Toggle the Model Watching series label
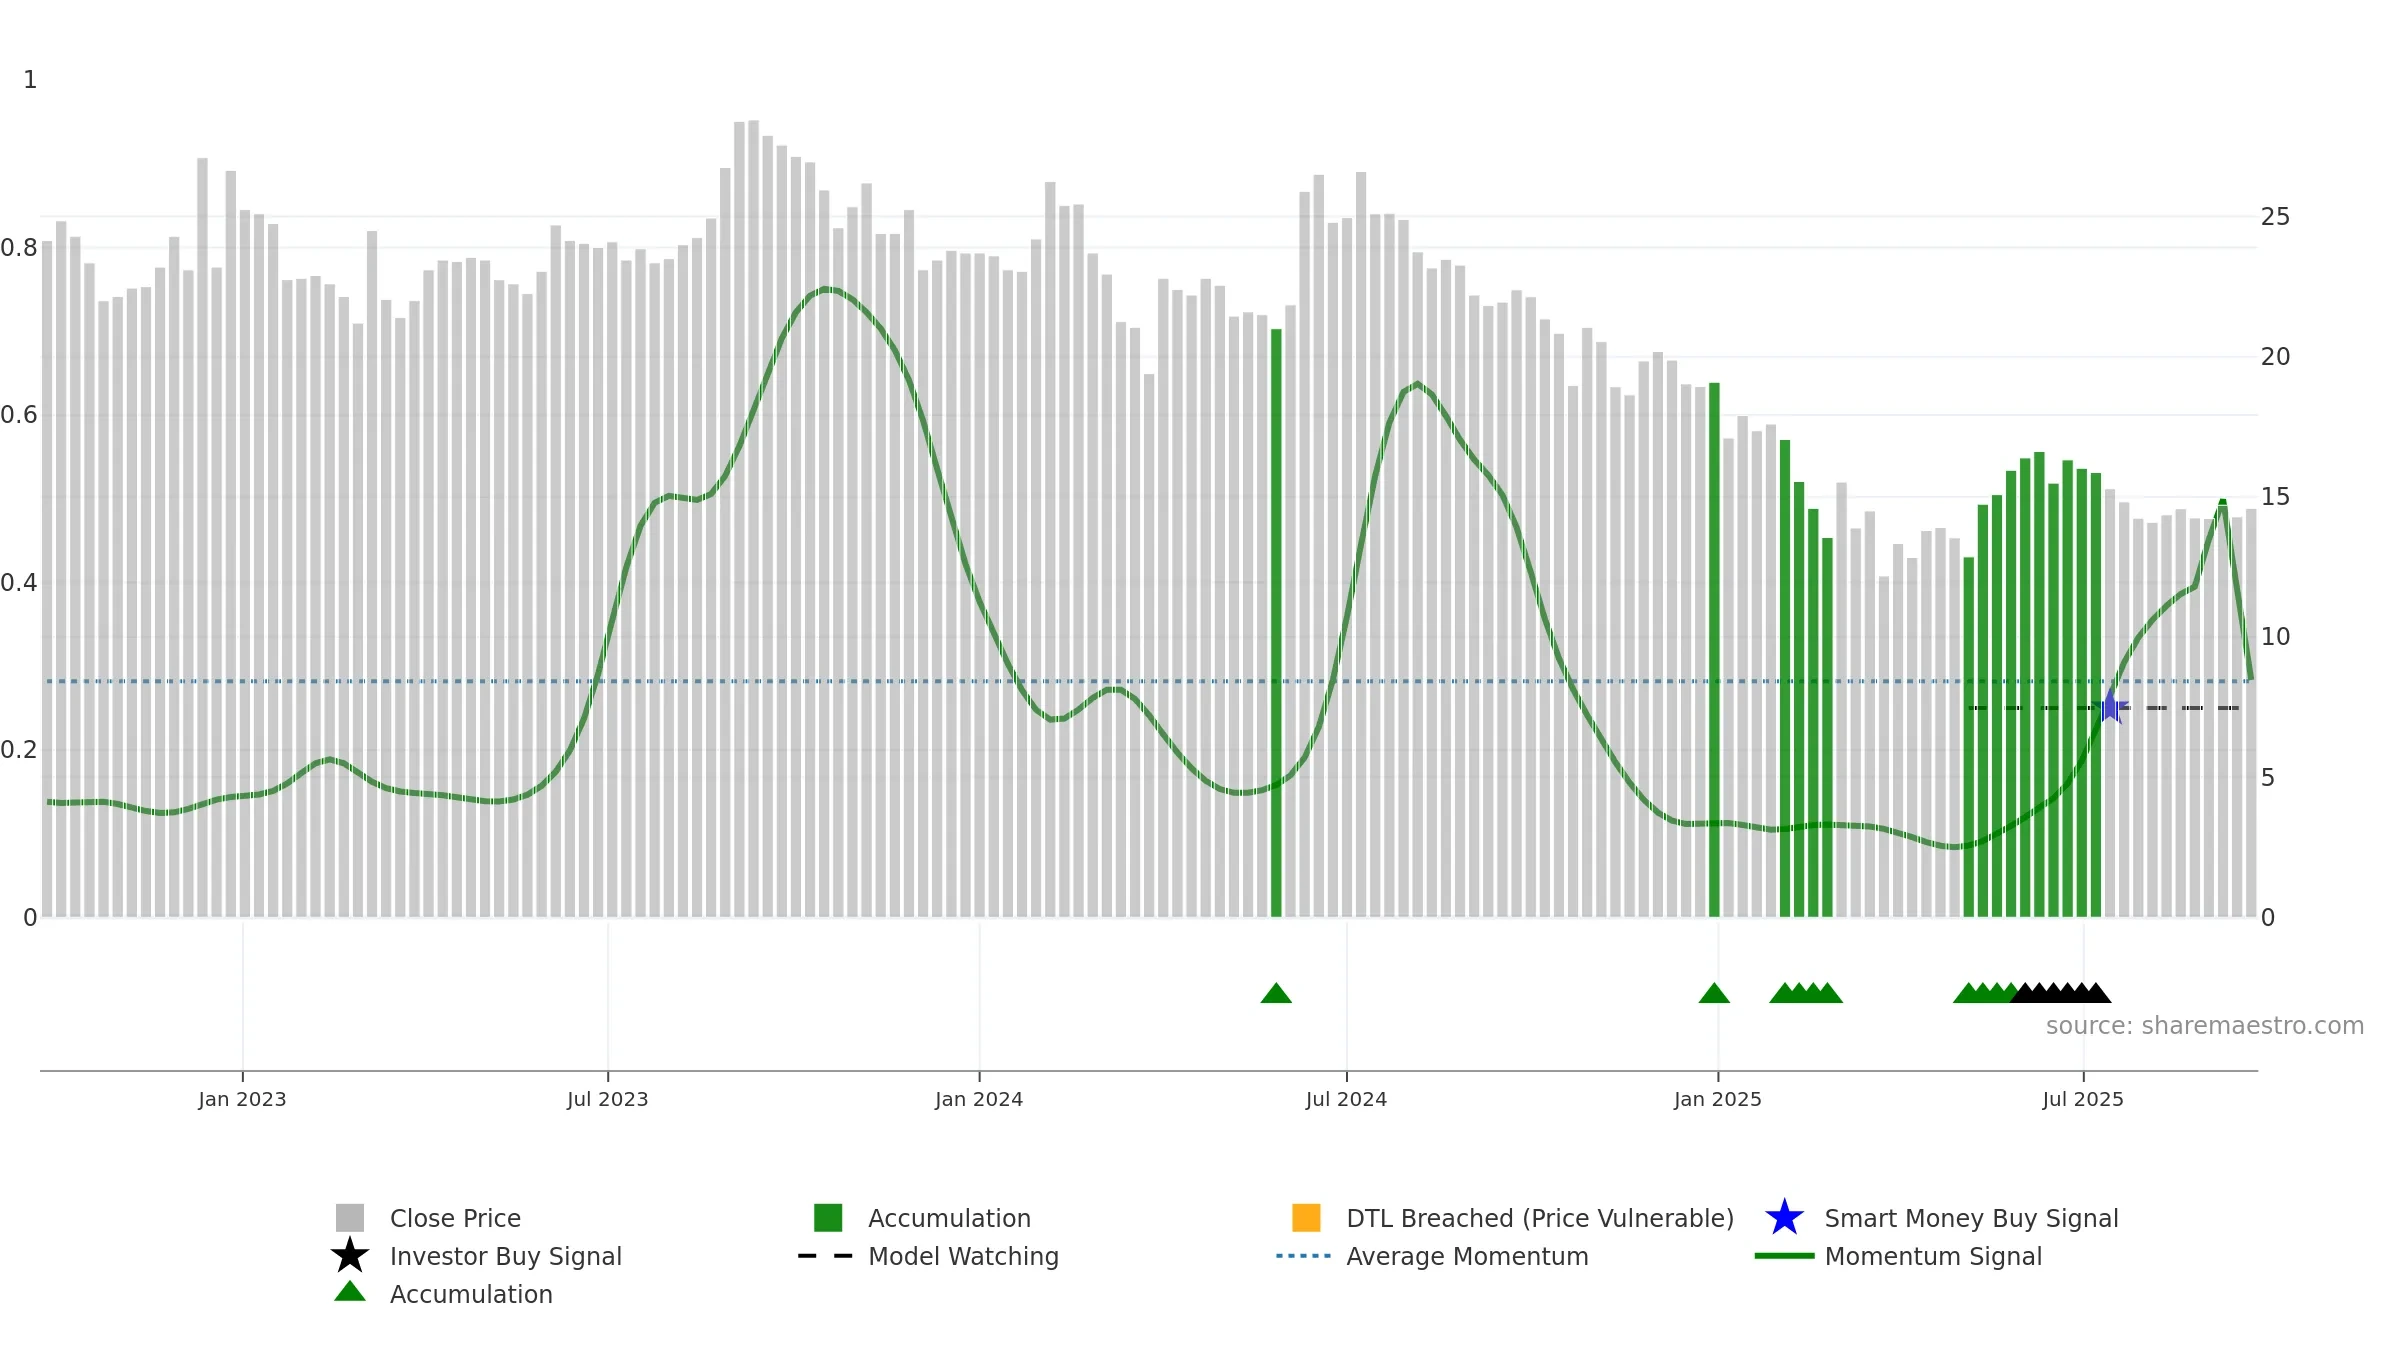2400x1350 pixels. tap(963, 1256)
